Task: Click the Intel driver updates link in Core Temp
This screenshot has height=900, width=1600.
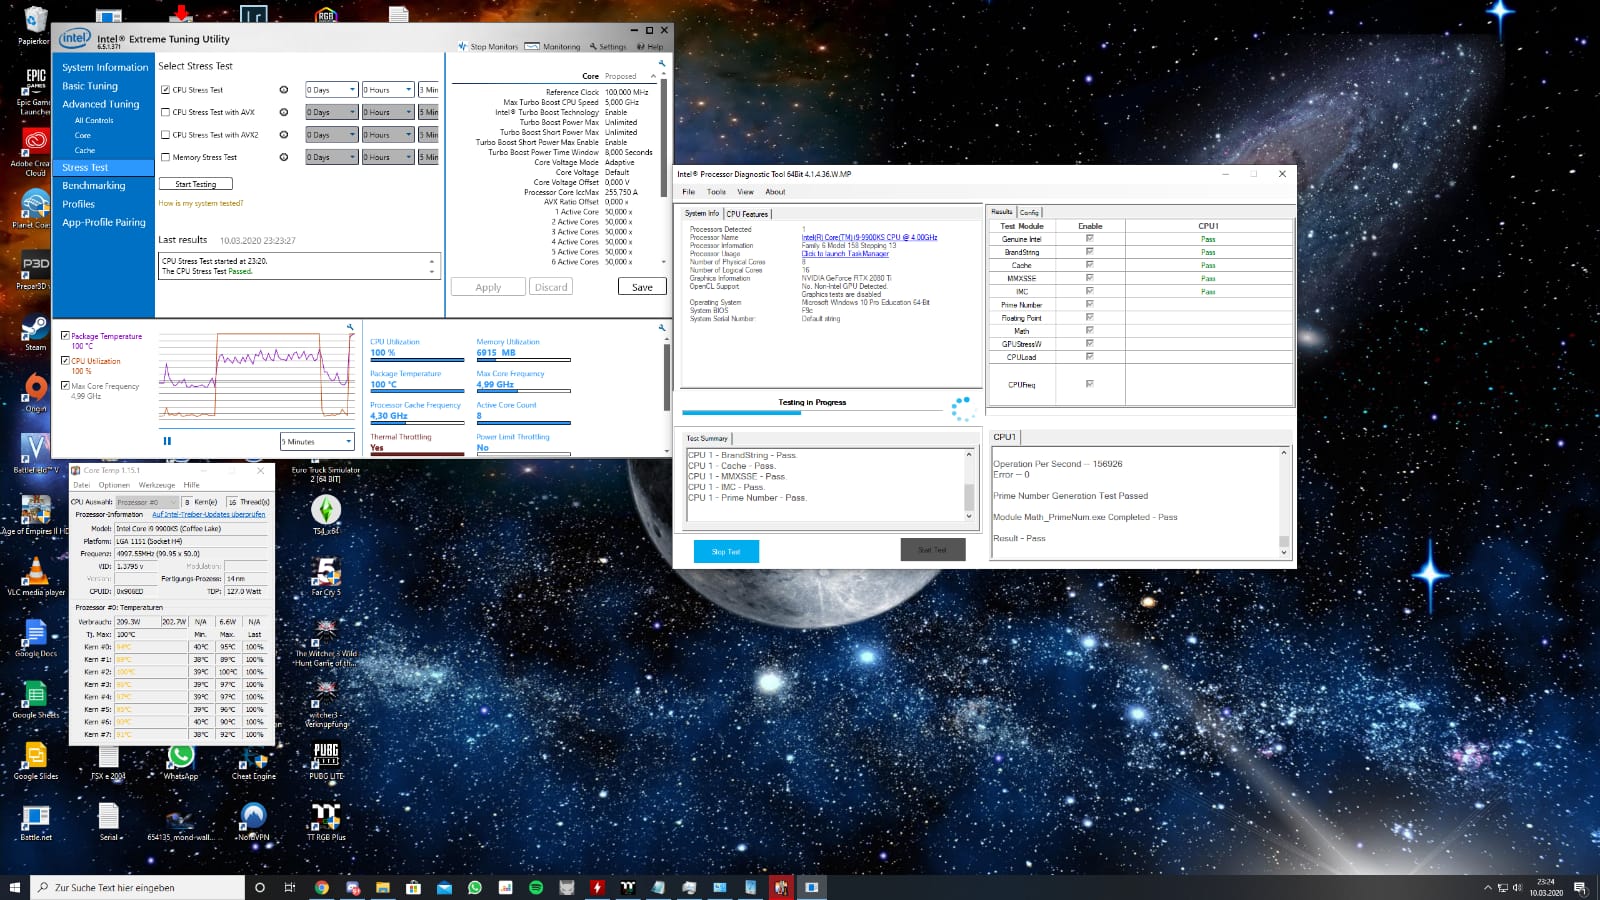Action: click(x=209, y=515)
